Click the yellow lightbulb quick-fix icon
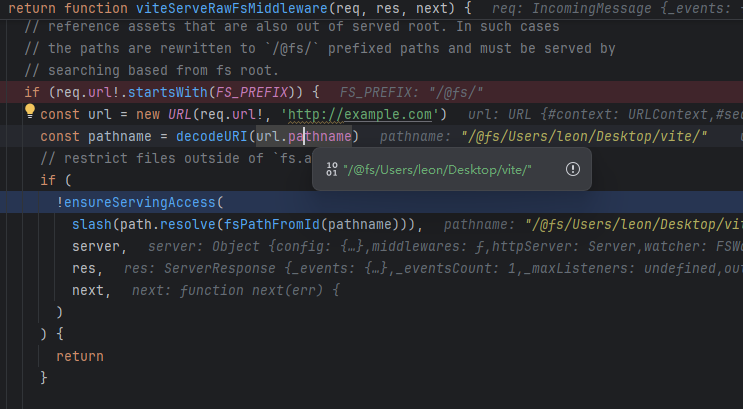743x409 pixels. (x=30, y=112)
